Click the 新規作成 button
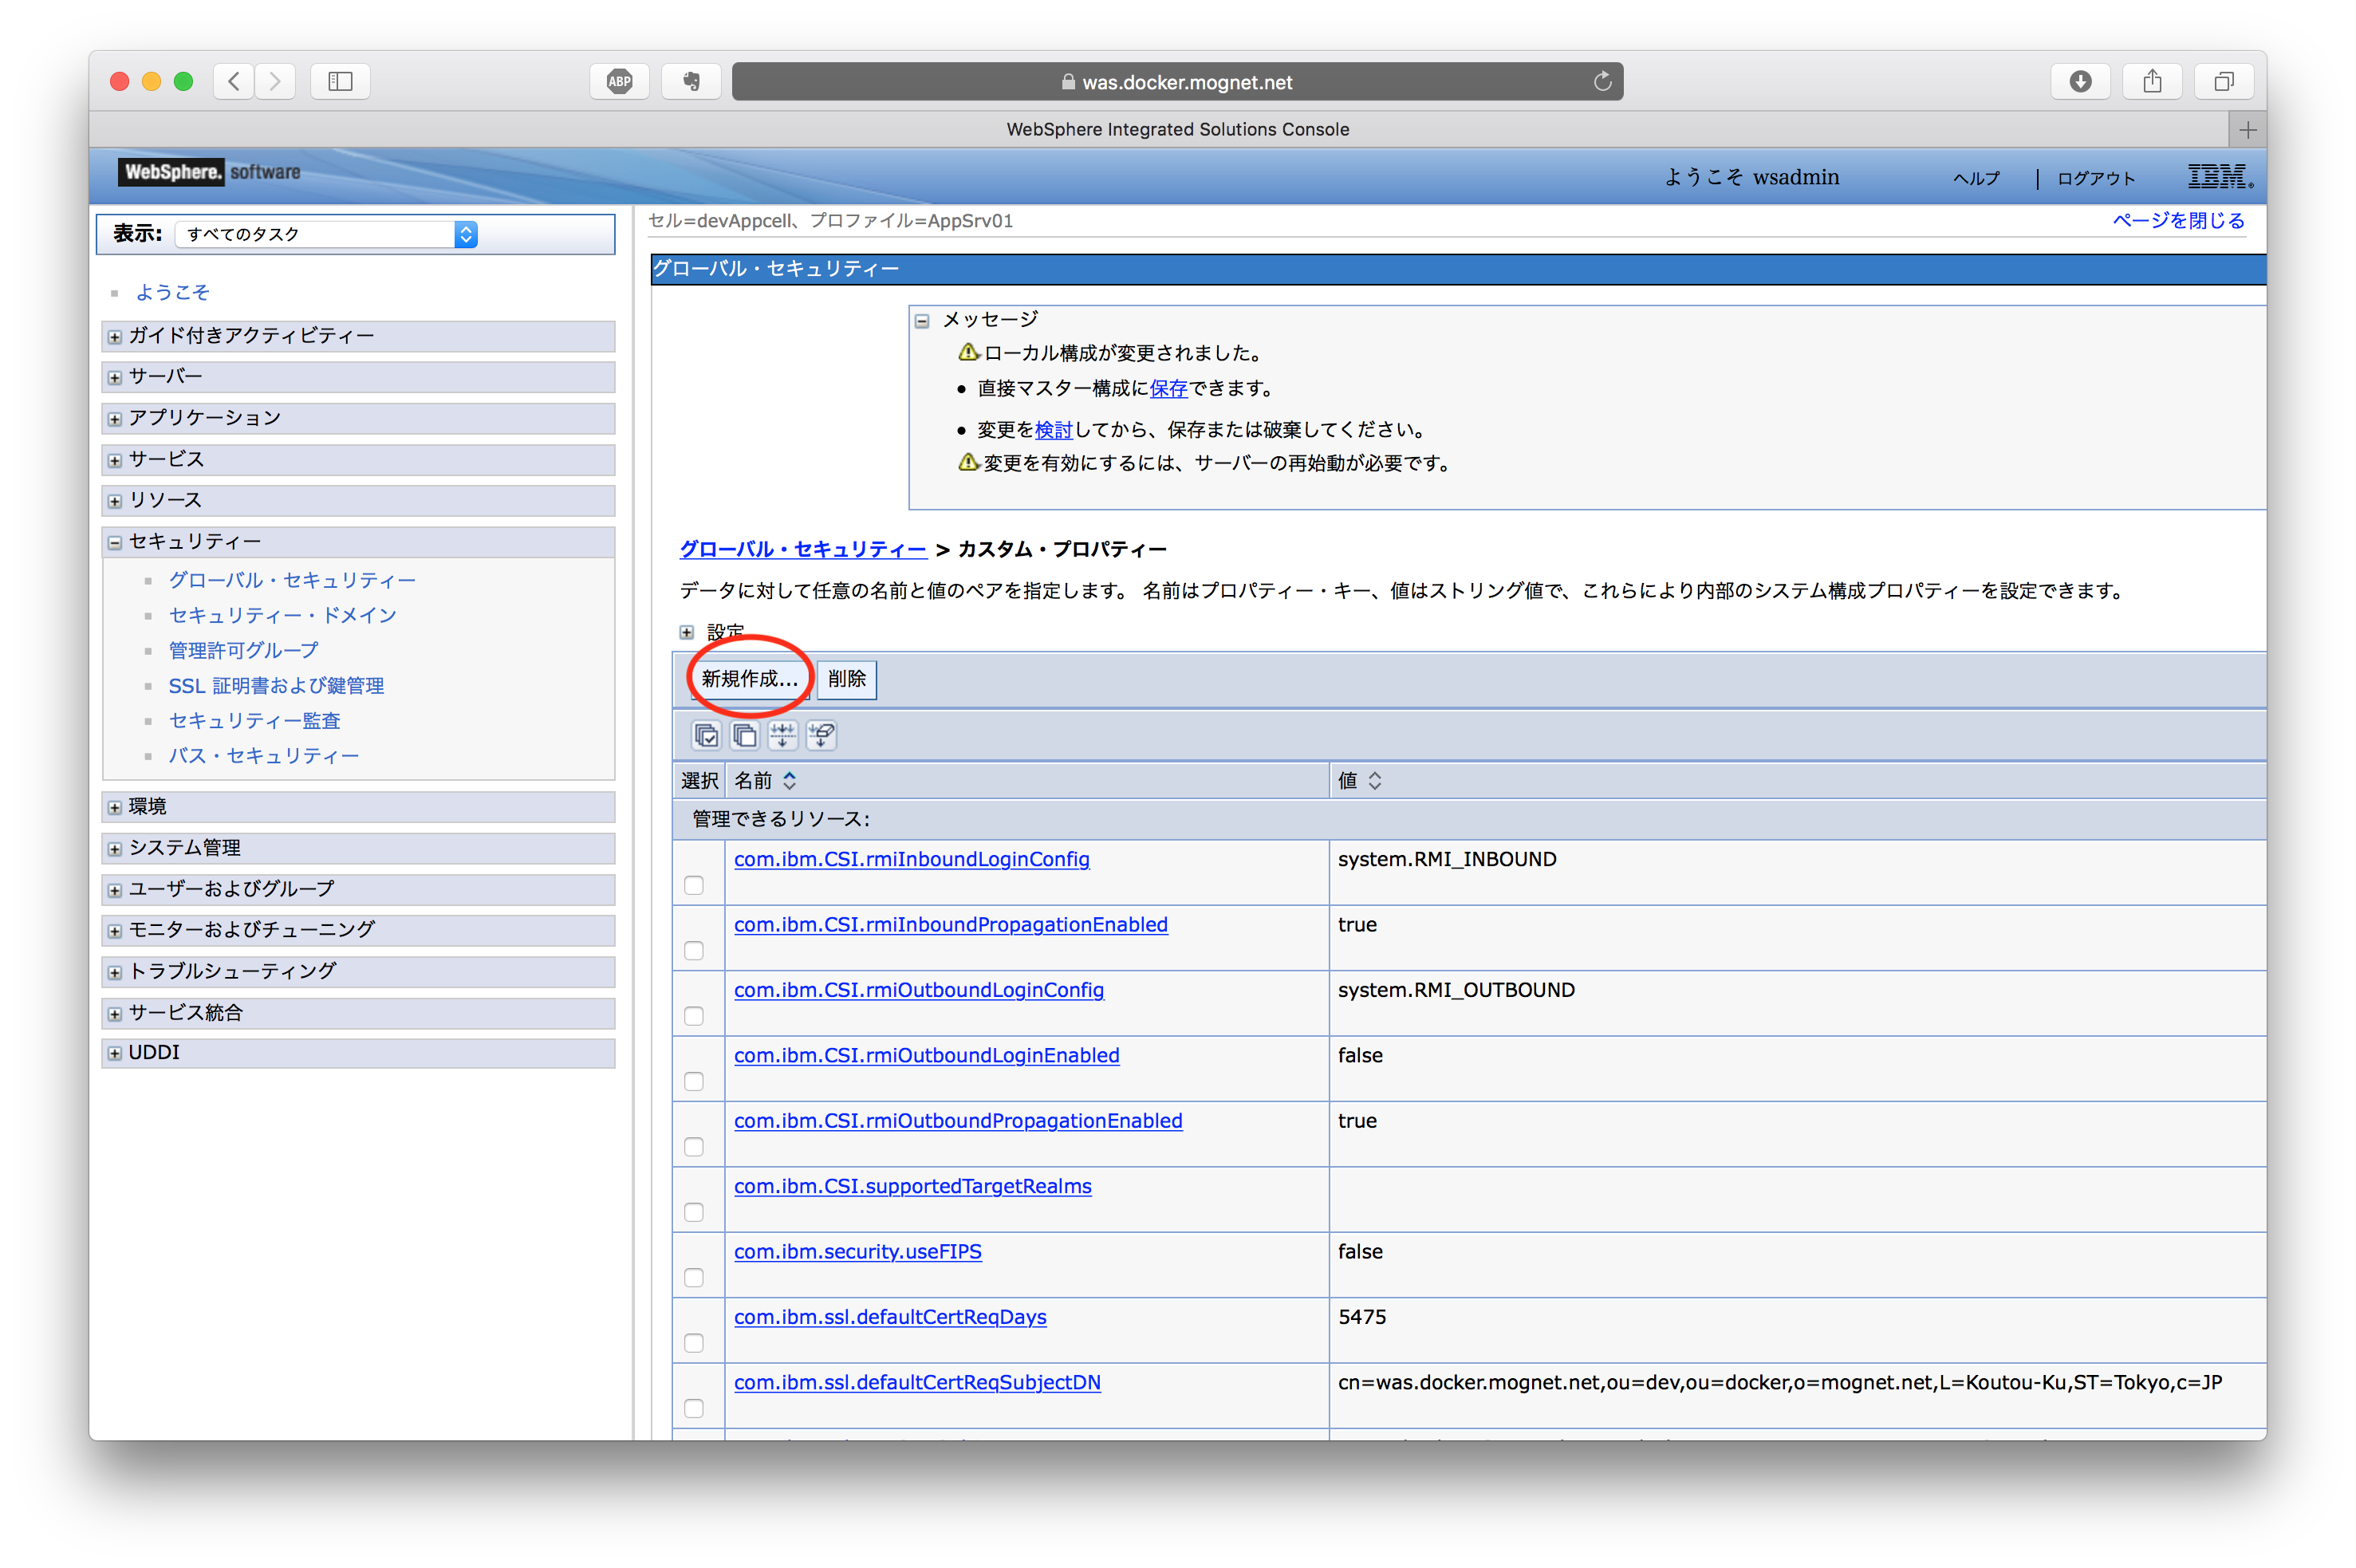2356x1568 pixels. [748, 679]
